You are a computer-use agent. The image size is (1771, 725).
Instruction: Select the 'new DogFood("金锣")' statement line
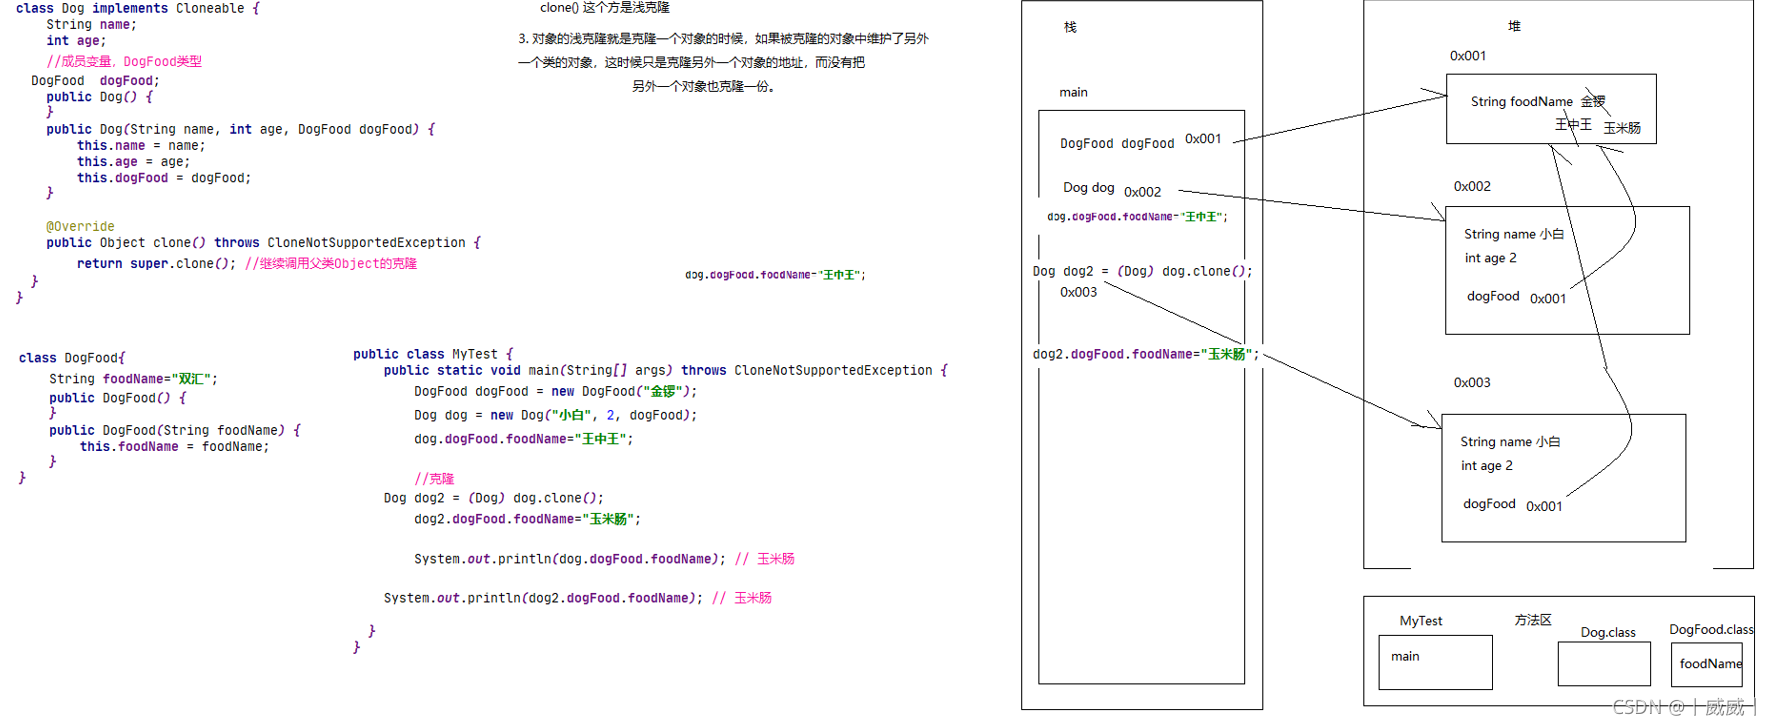click(x=556, y=392)
